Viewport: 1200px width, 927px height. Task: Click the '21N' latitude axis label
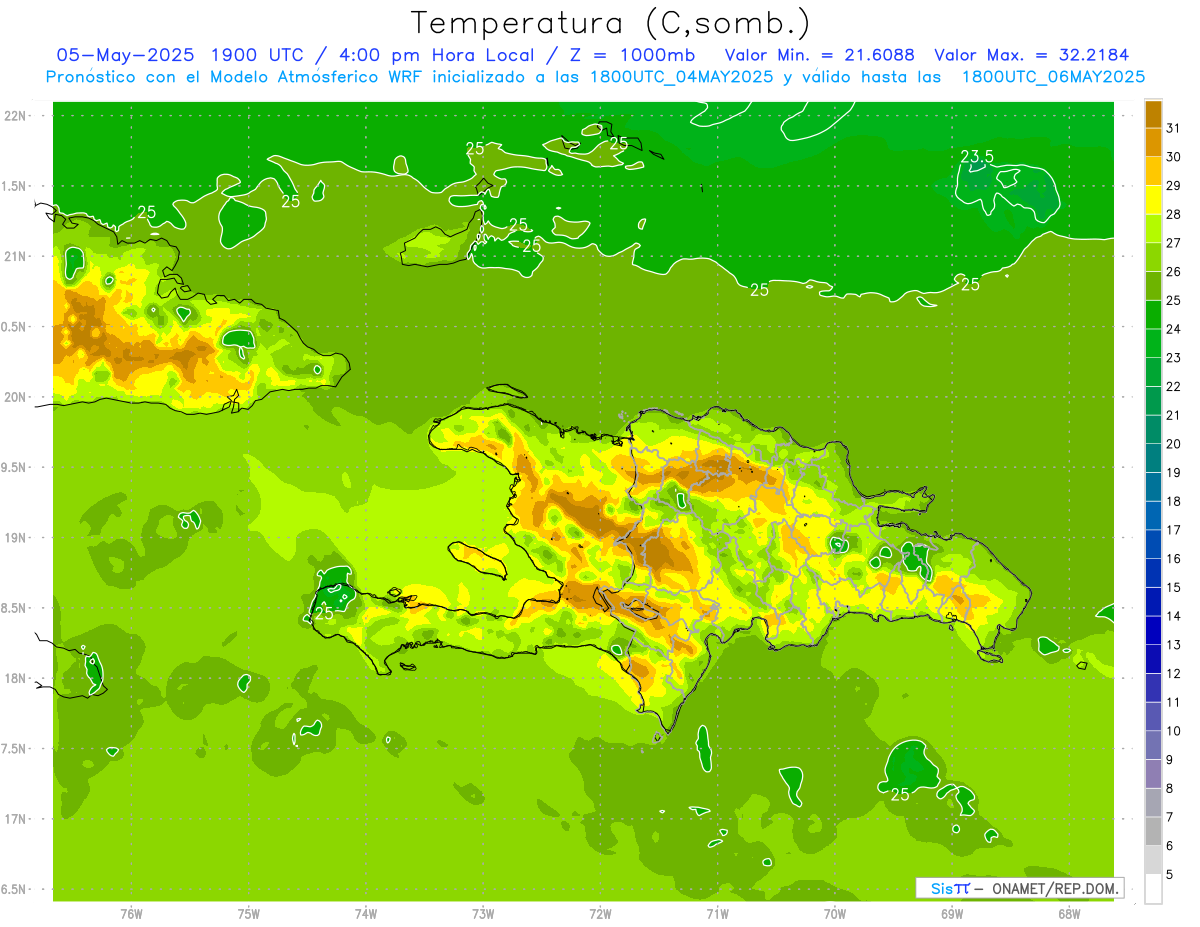point(15,256)
